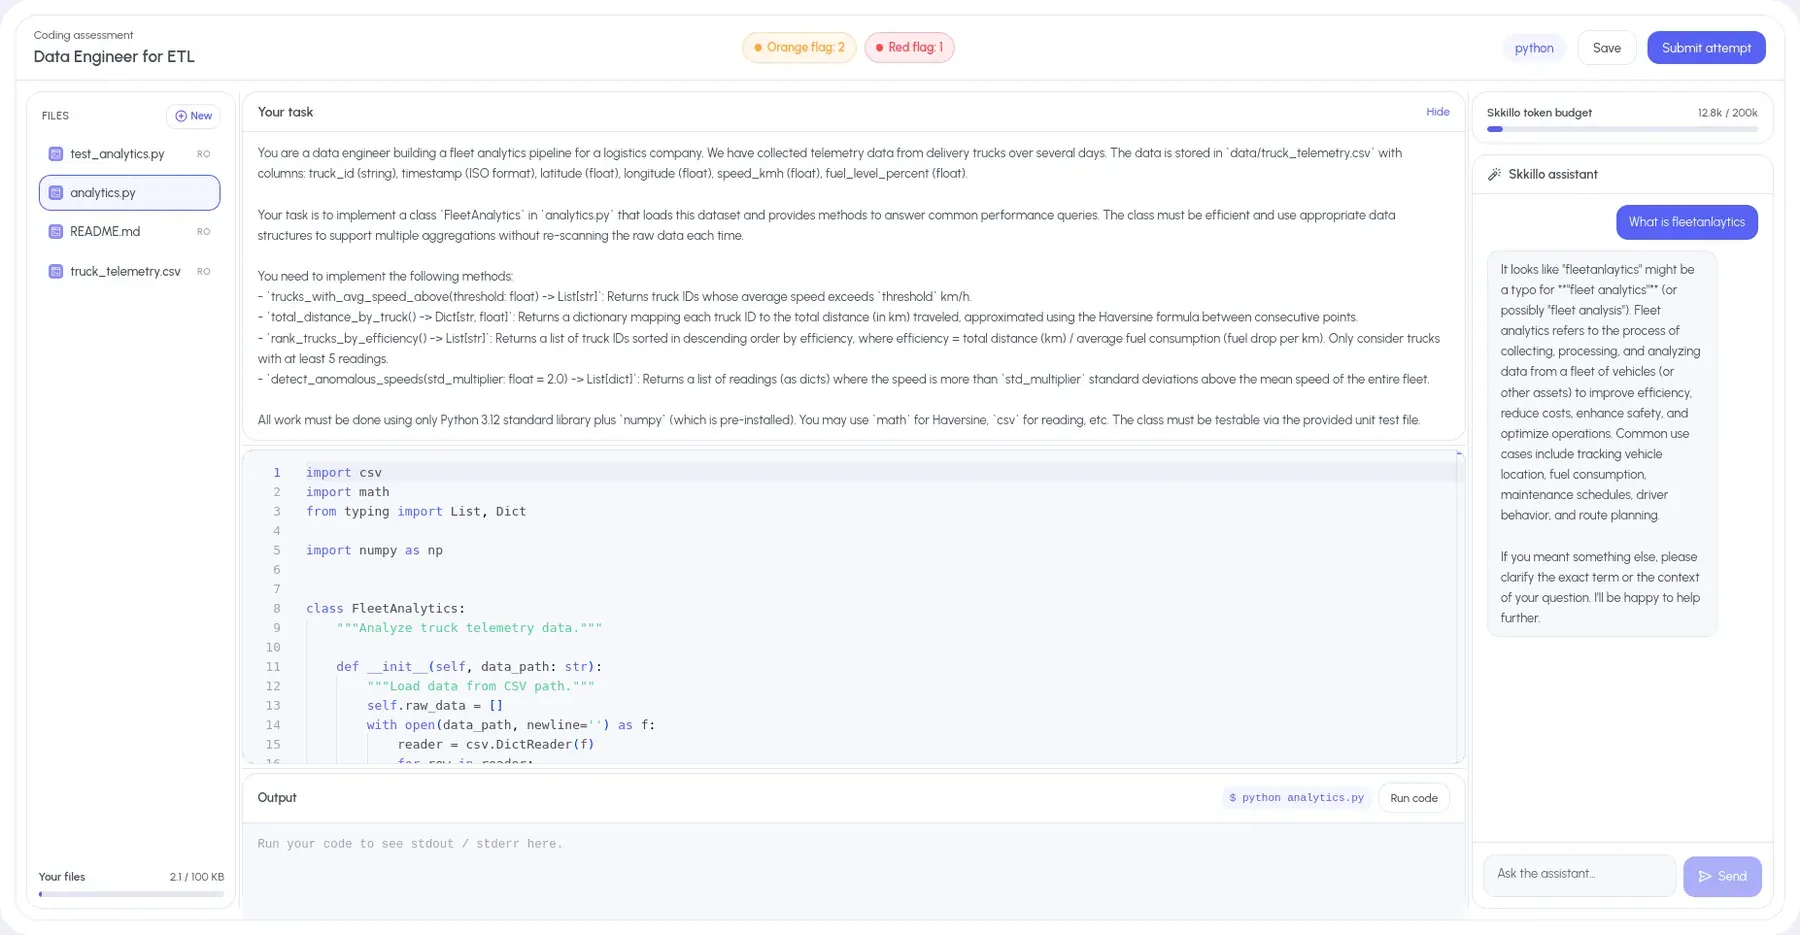1800x935 pixels.
Task: Click the 'Your task' heading
Action: click(285, 112)
